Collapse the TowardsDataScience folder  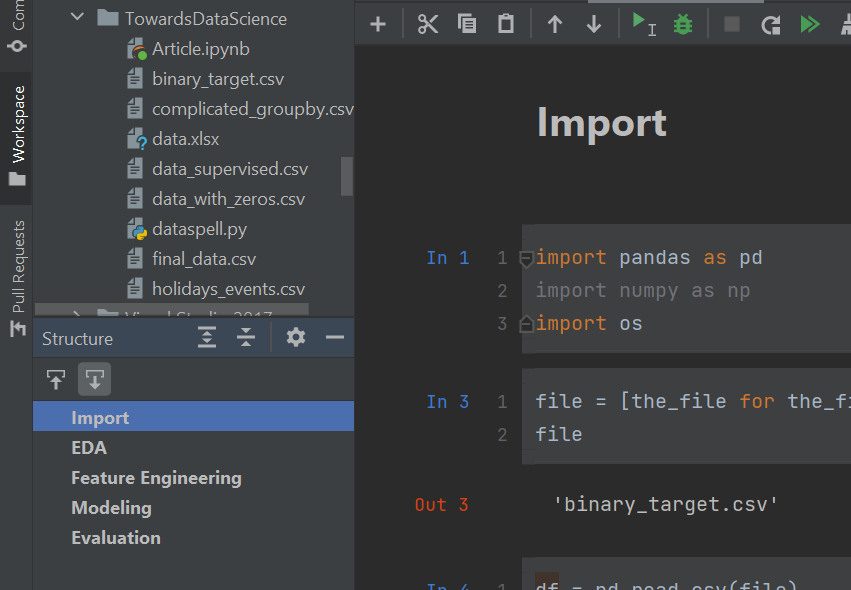[x=78, y=19]
